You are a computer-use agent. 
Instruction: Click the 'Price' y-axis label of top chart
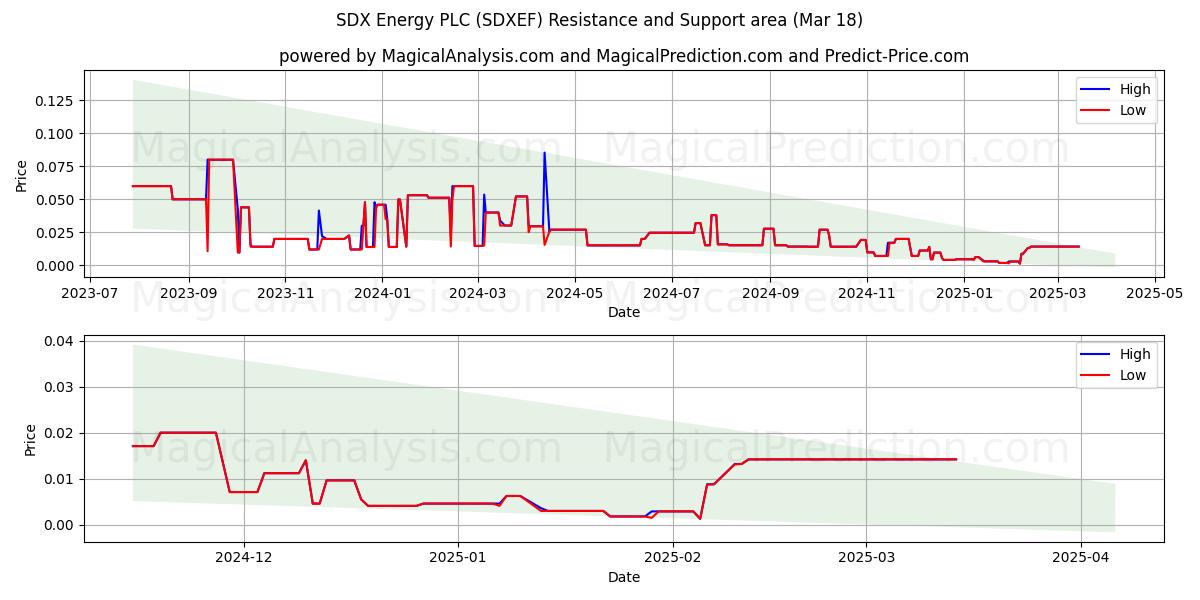click(x=22, y=175)
